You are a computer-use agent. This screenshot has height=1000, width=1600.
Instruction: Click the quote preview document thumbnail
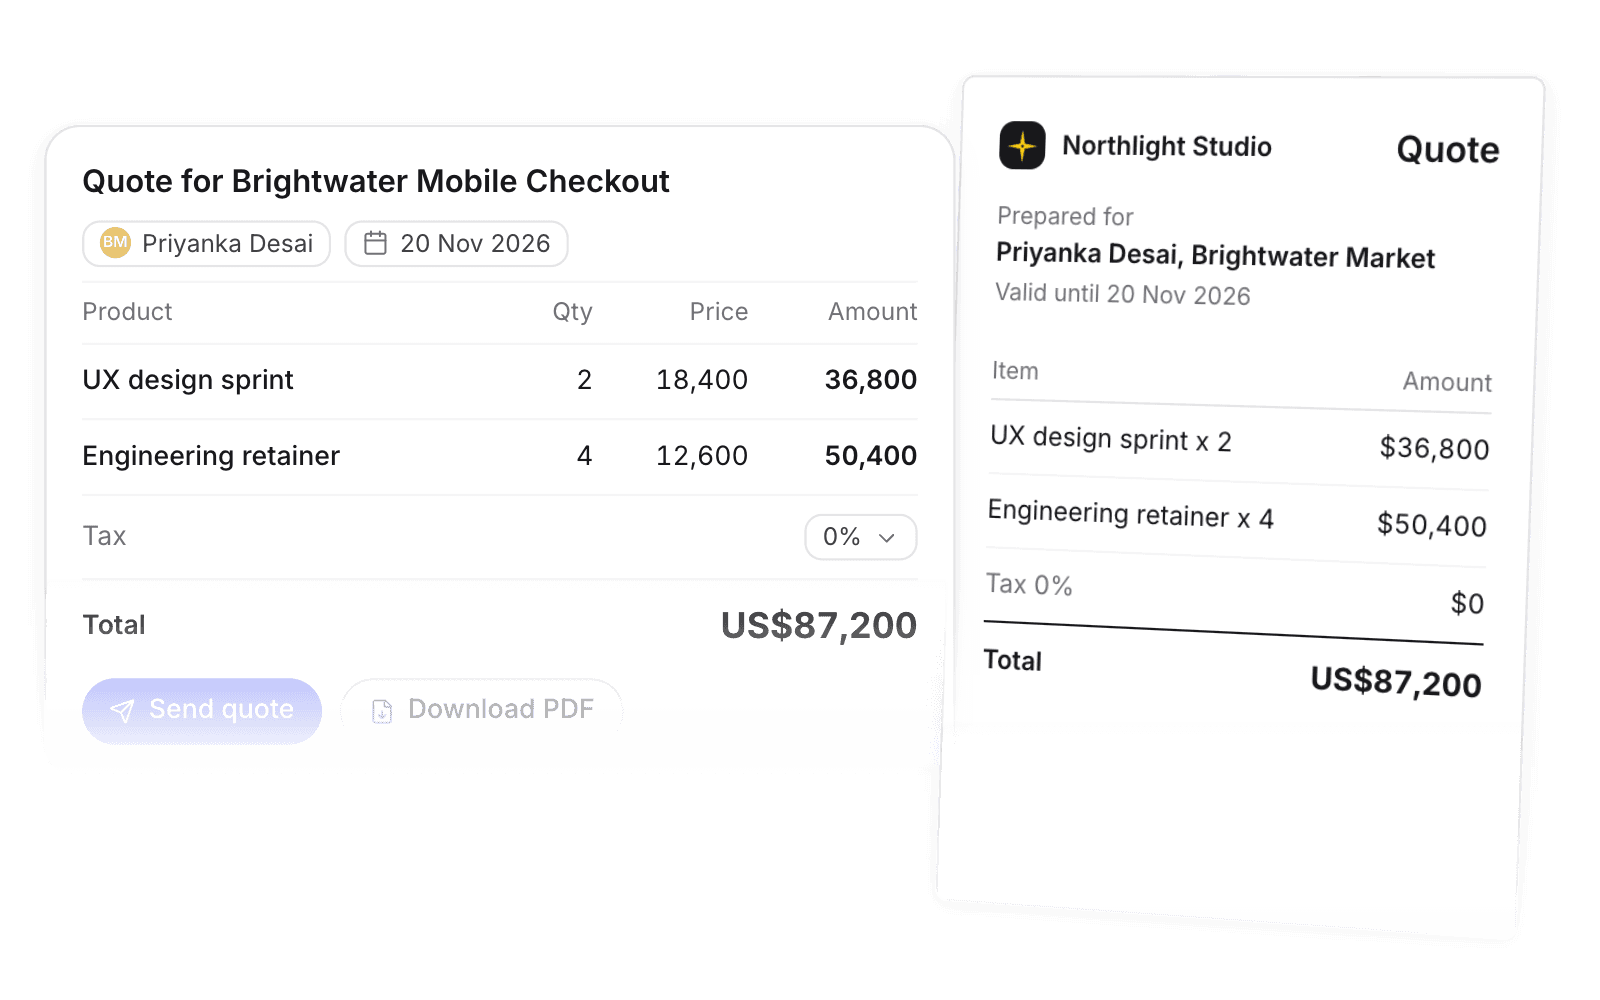coord(1240,507)
